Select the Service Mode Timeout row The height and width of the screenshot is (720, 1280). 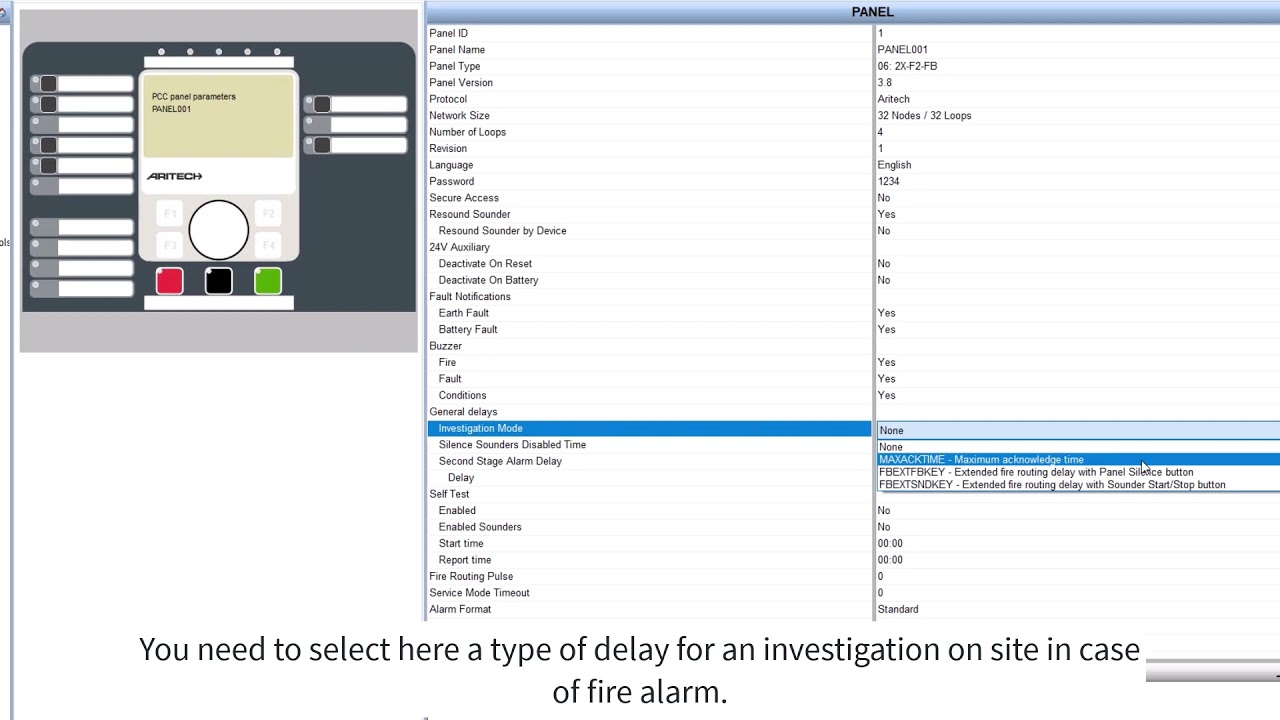pos(649,594)
